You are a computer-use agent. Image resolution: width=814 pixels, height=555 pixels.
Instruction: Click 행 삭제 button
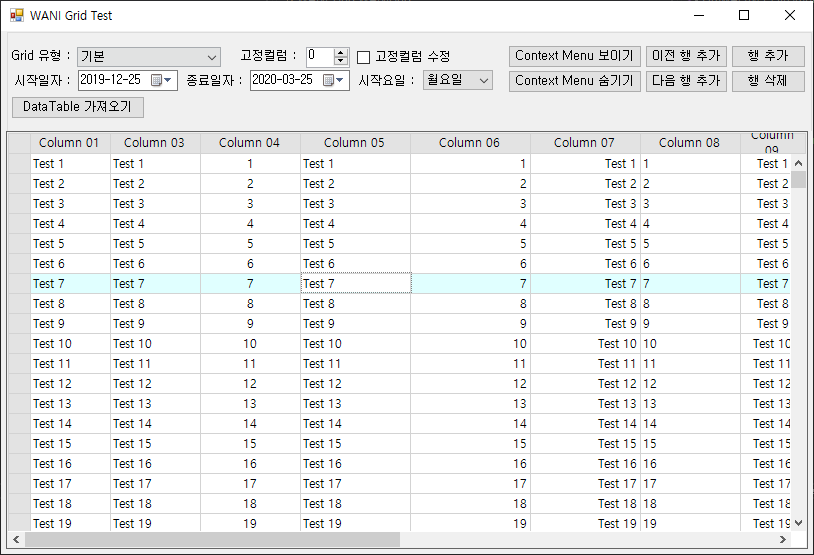768,81
